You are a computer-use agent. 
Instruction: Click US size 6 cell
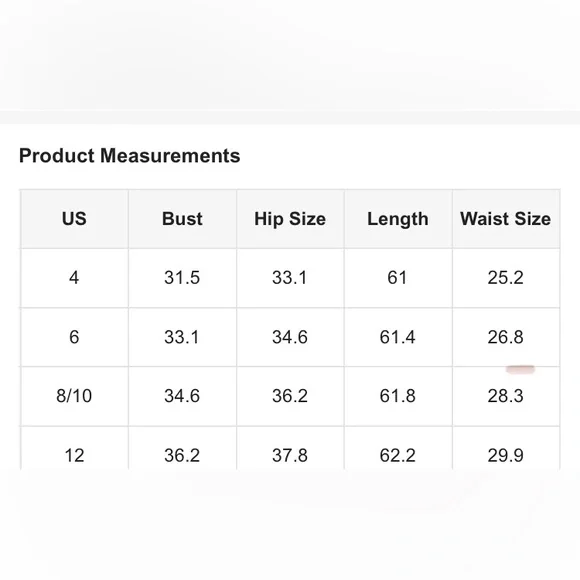[74, 337]
